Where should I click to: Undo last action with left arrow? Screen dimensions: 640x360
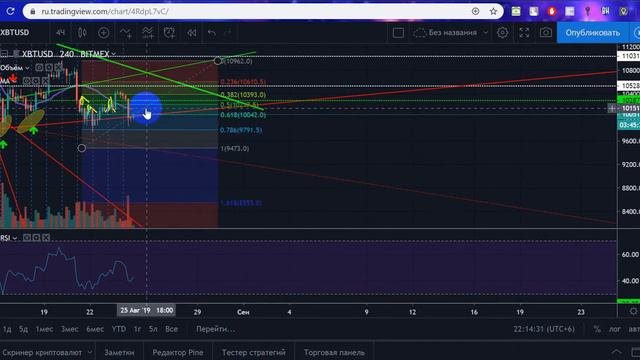click(211, 33)
